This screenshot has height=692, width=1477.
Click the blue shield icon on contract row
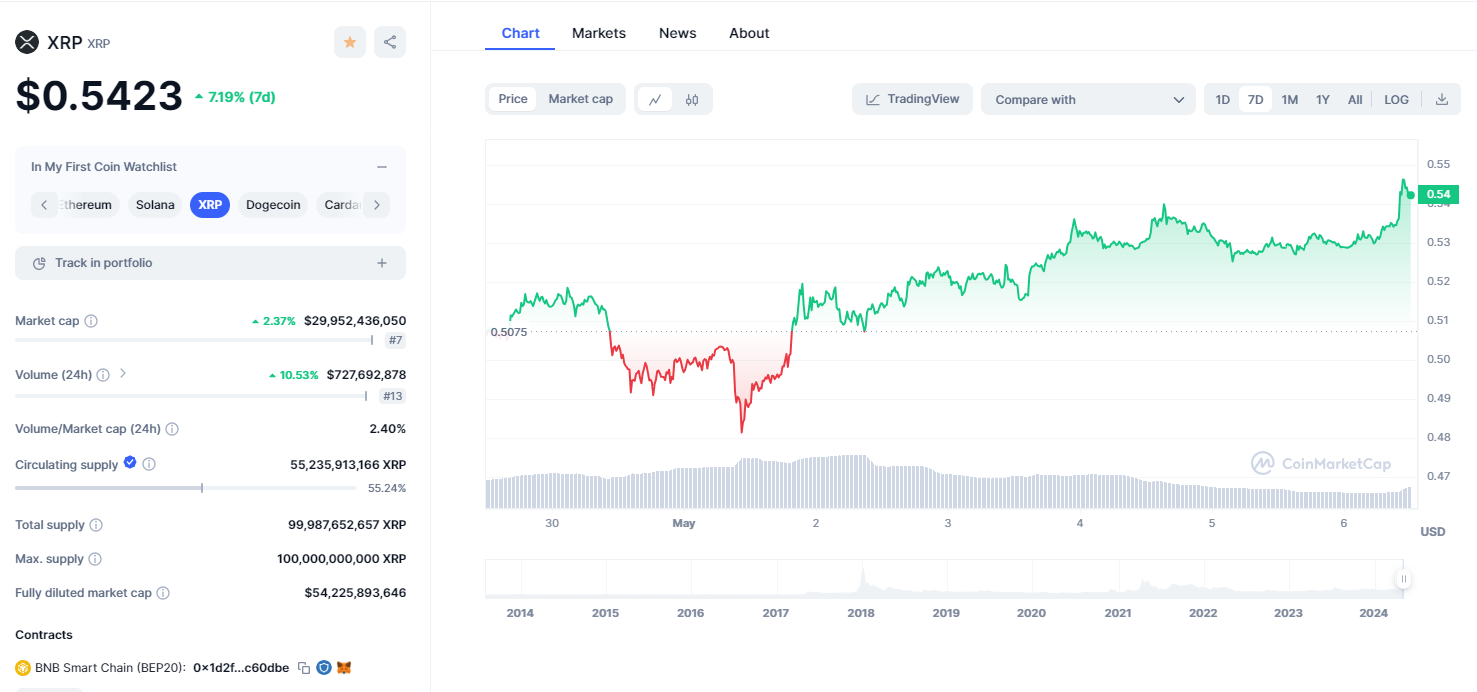[324, 667]
